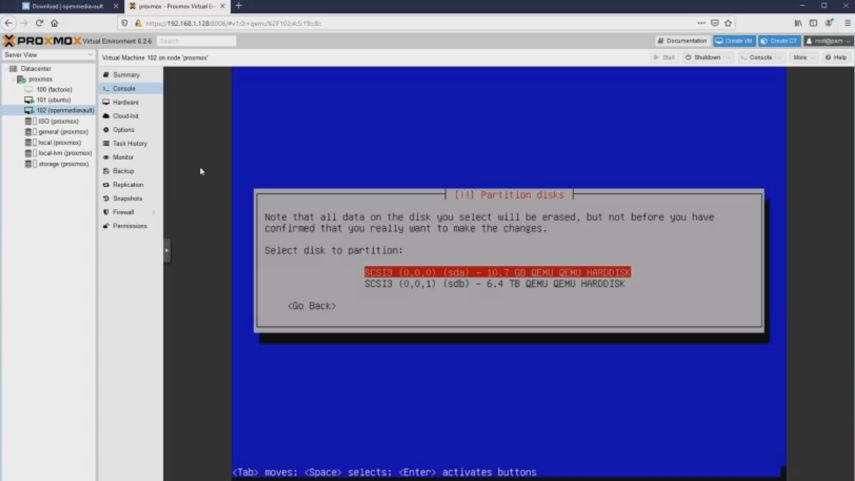855x481 pixels.
Task: Expand the Shutdown options arrow
Action: tap(728, 57)
